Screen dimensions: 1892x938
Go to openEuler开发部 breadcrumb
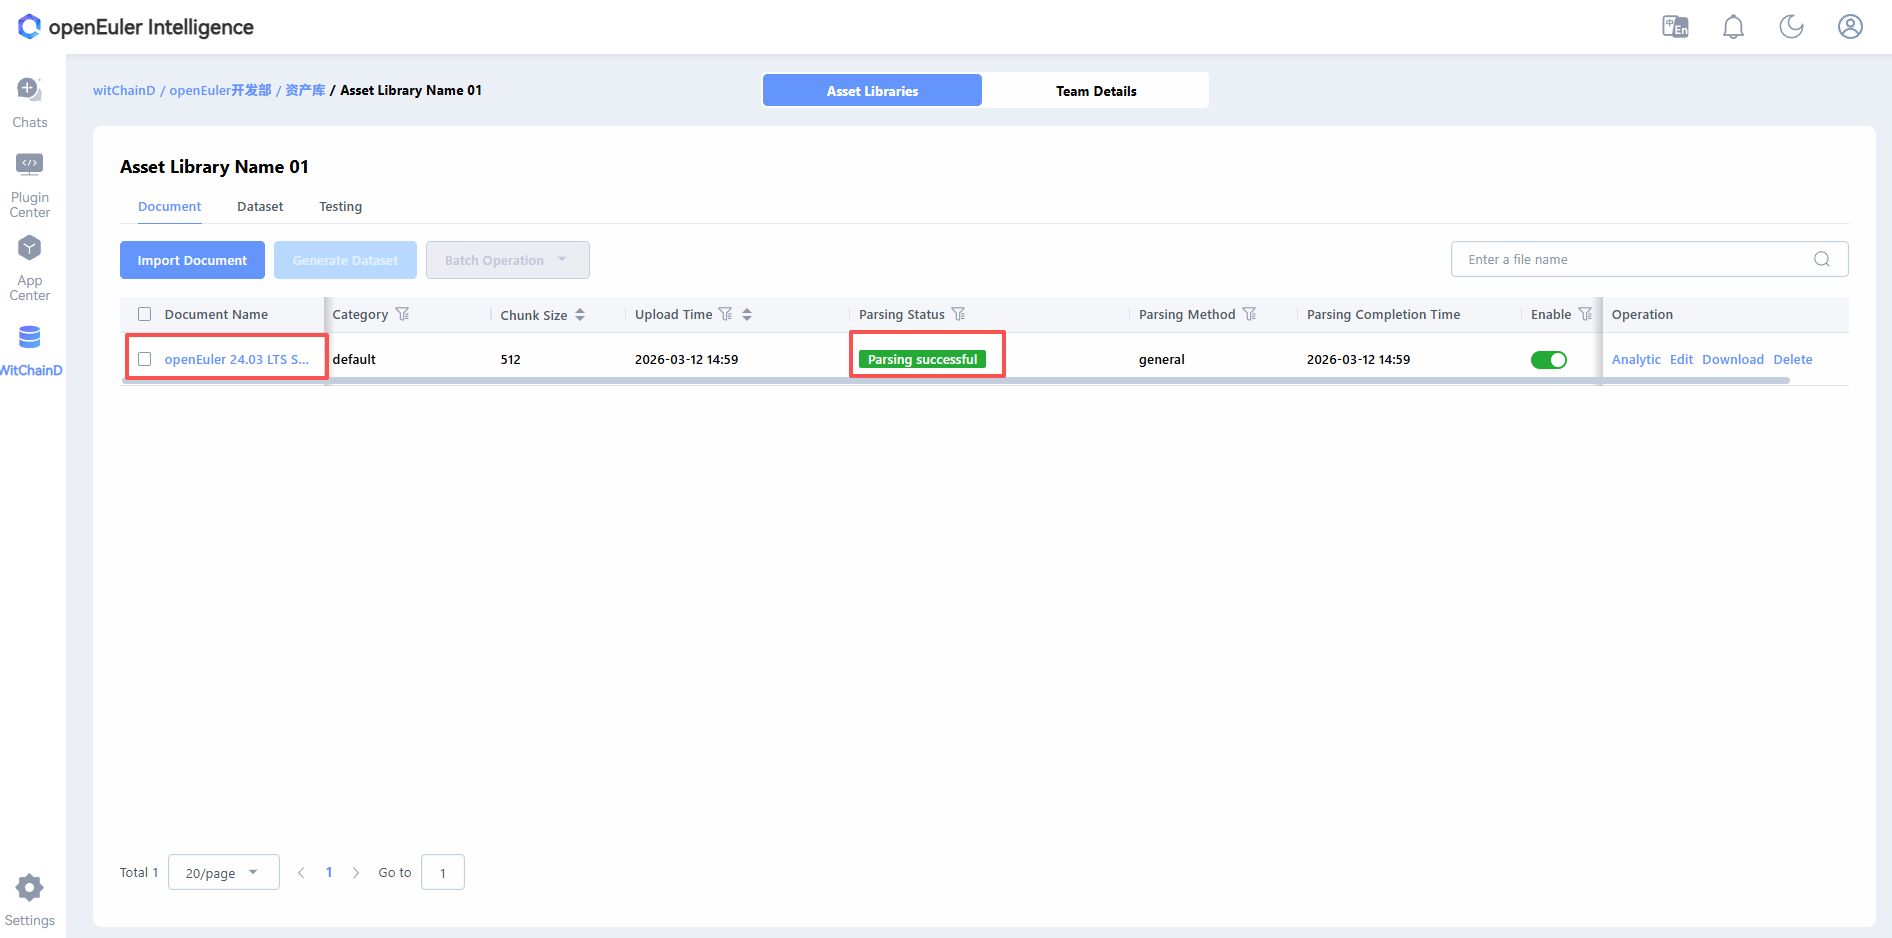click(x=220, y=90)
